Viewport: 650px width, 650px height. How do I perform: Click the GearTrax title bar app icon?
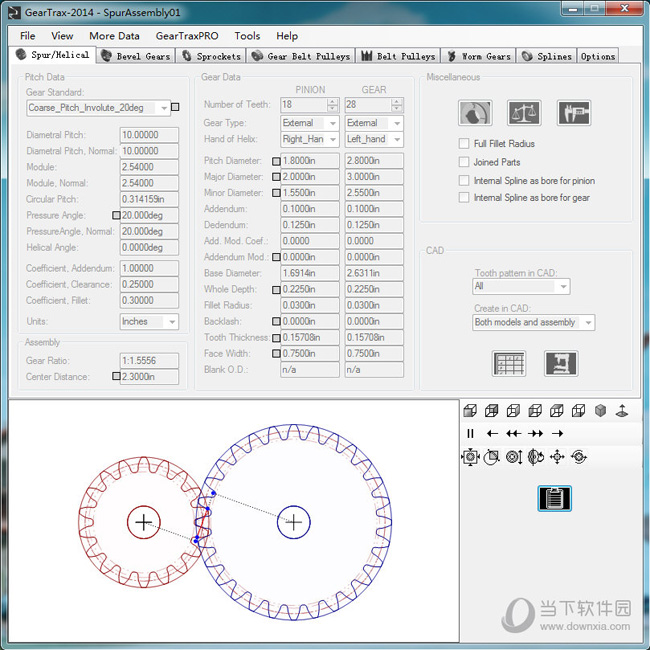click(x=14, y=12)
